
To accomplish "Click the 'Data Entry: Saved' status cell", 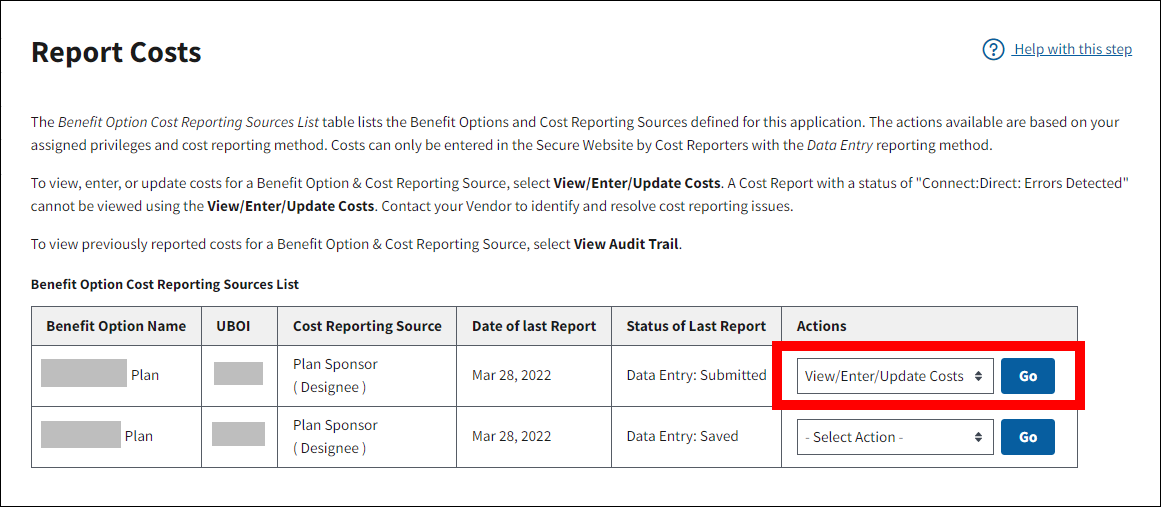I will pyautogui.click(x=682, y=437).
